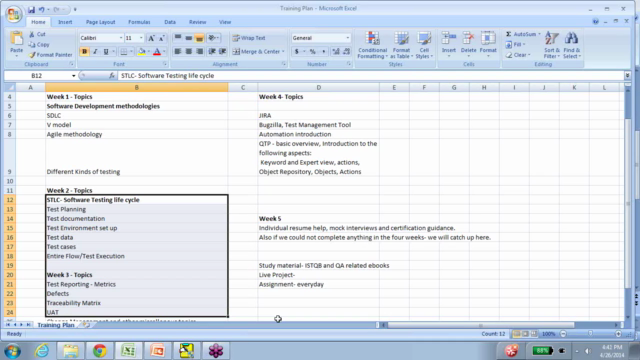Increase cell indent
The height and width of the screenshot is (360, 640).
click(222, 51)
